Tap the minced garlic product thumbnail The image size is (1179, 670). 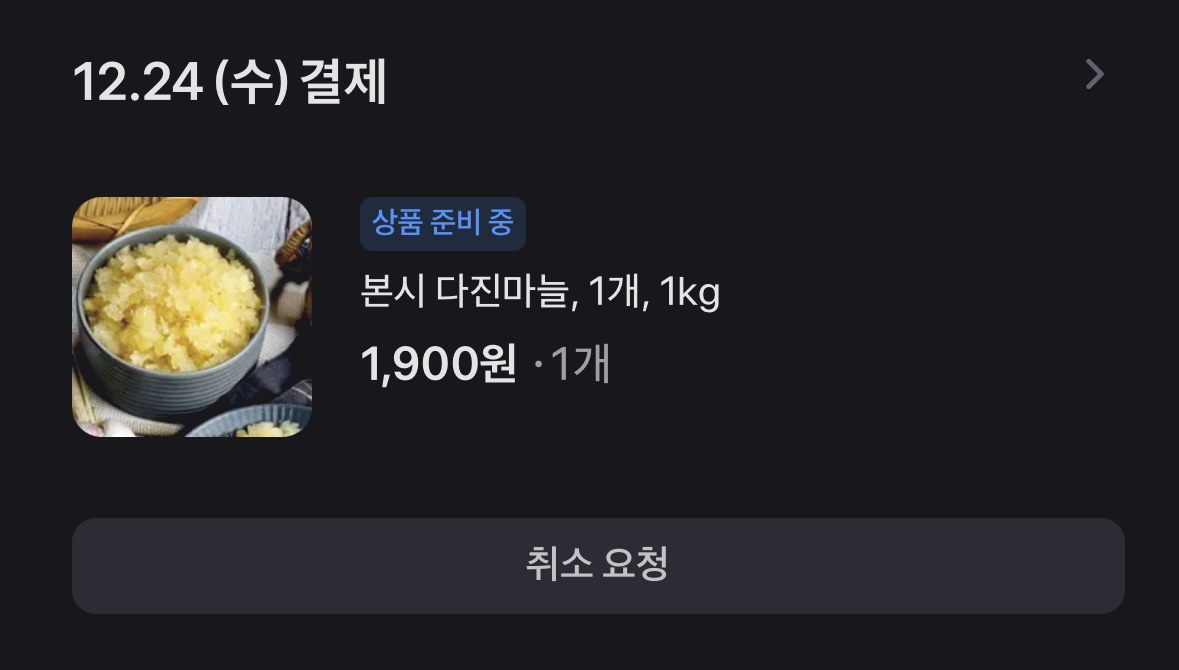point(192,317)
